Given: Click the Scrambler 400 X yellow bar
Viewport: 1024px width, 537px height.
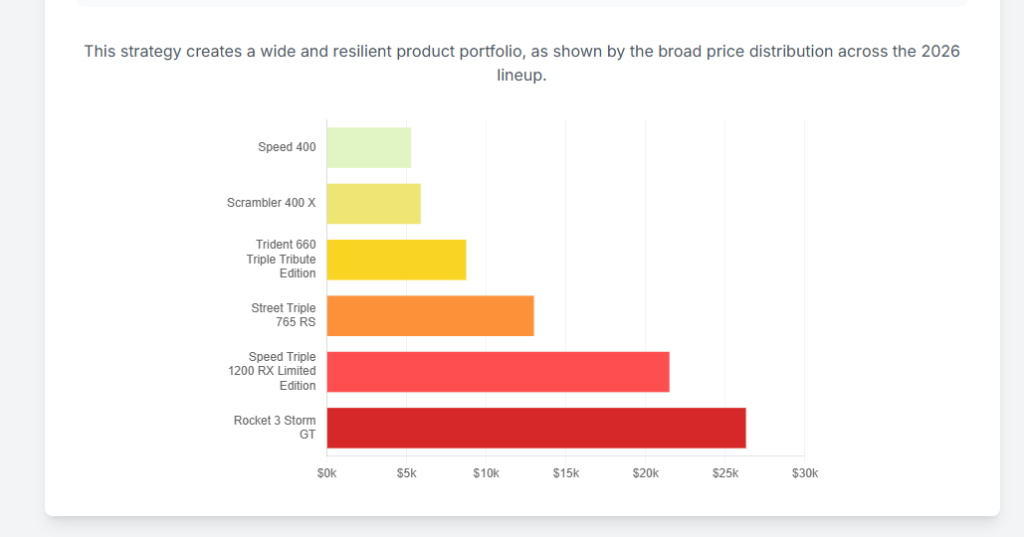Looking at the screenshot, I should pos(373,204).
